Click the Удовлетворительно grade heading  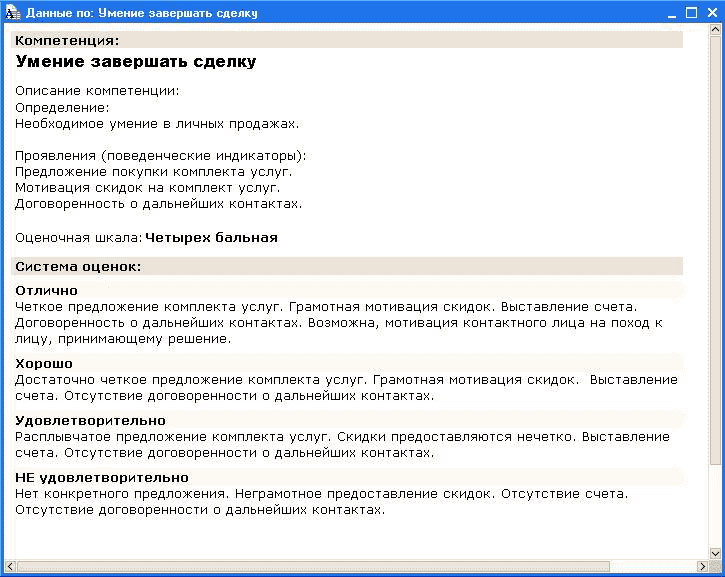90,421
